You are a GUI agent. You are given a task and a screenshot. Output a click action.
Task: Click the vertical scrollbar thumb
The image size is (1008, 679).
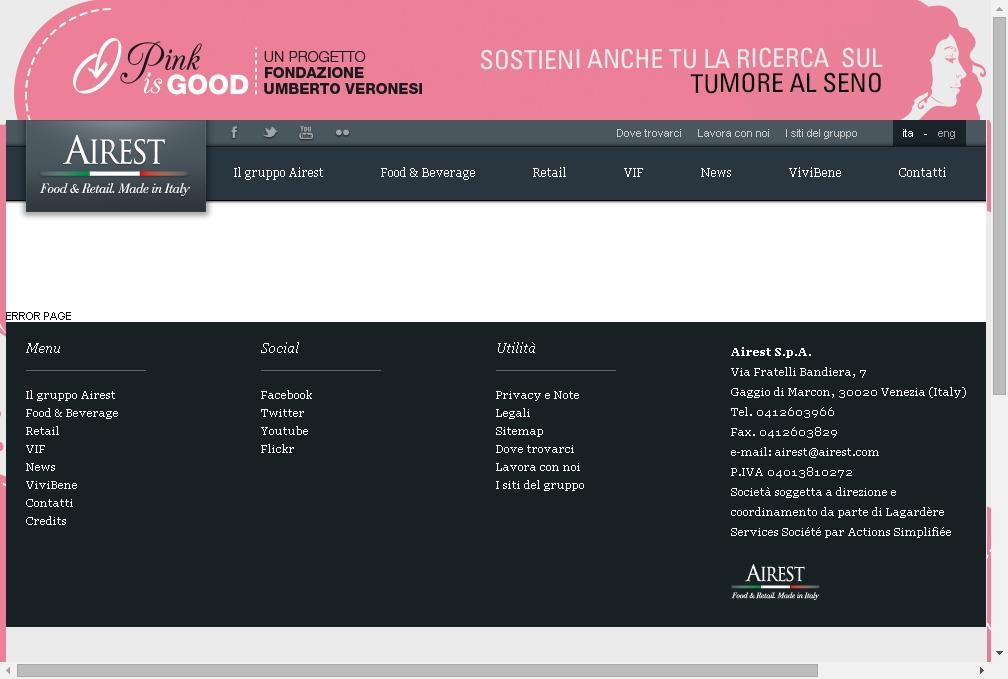pyautogui.click(x=1000, y=207)
